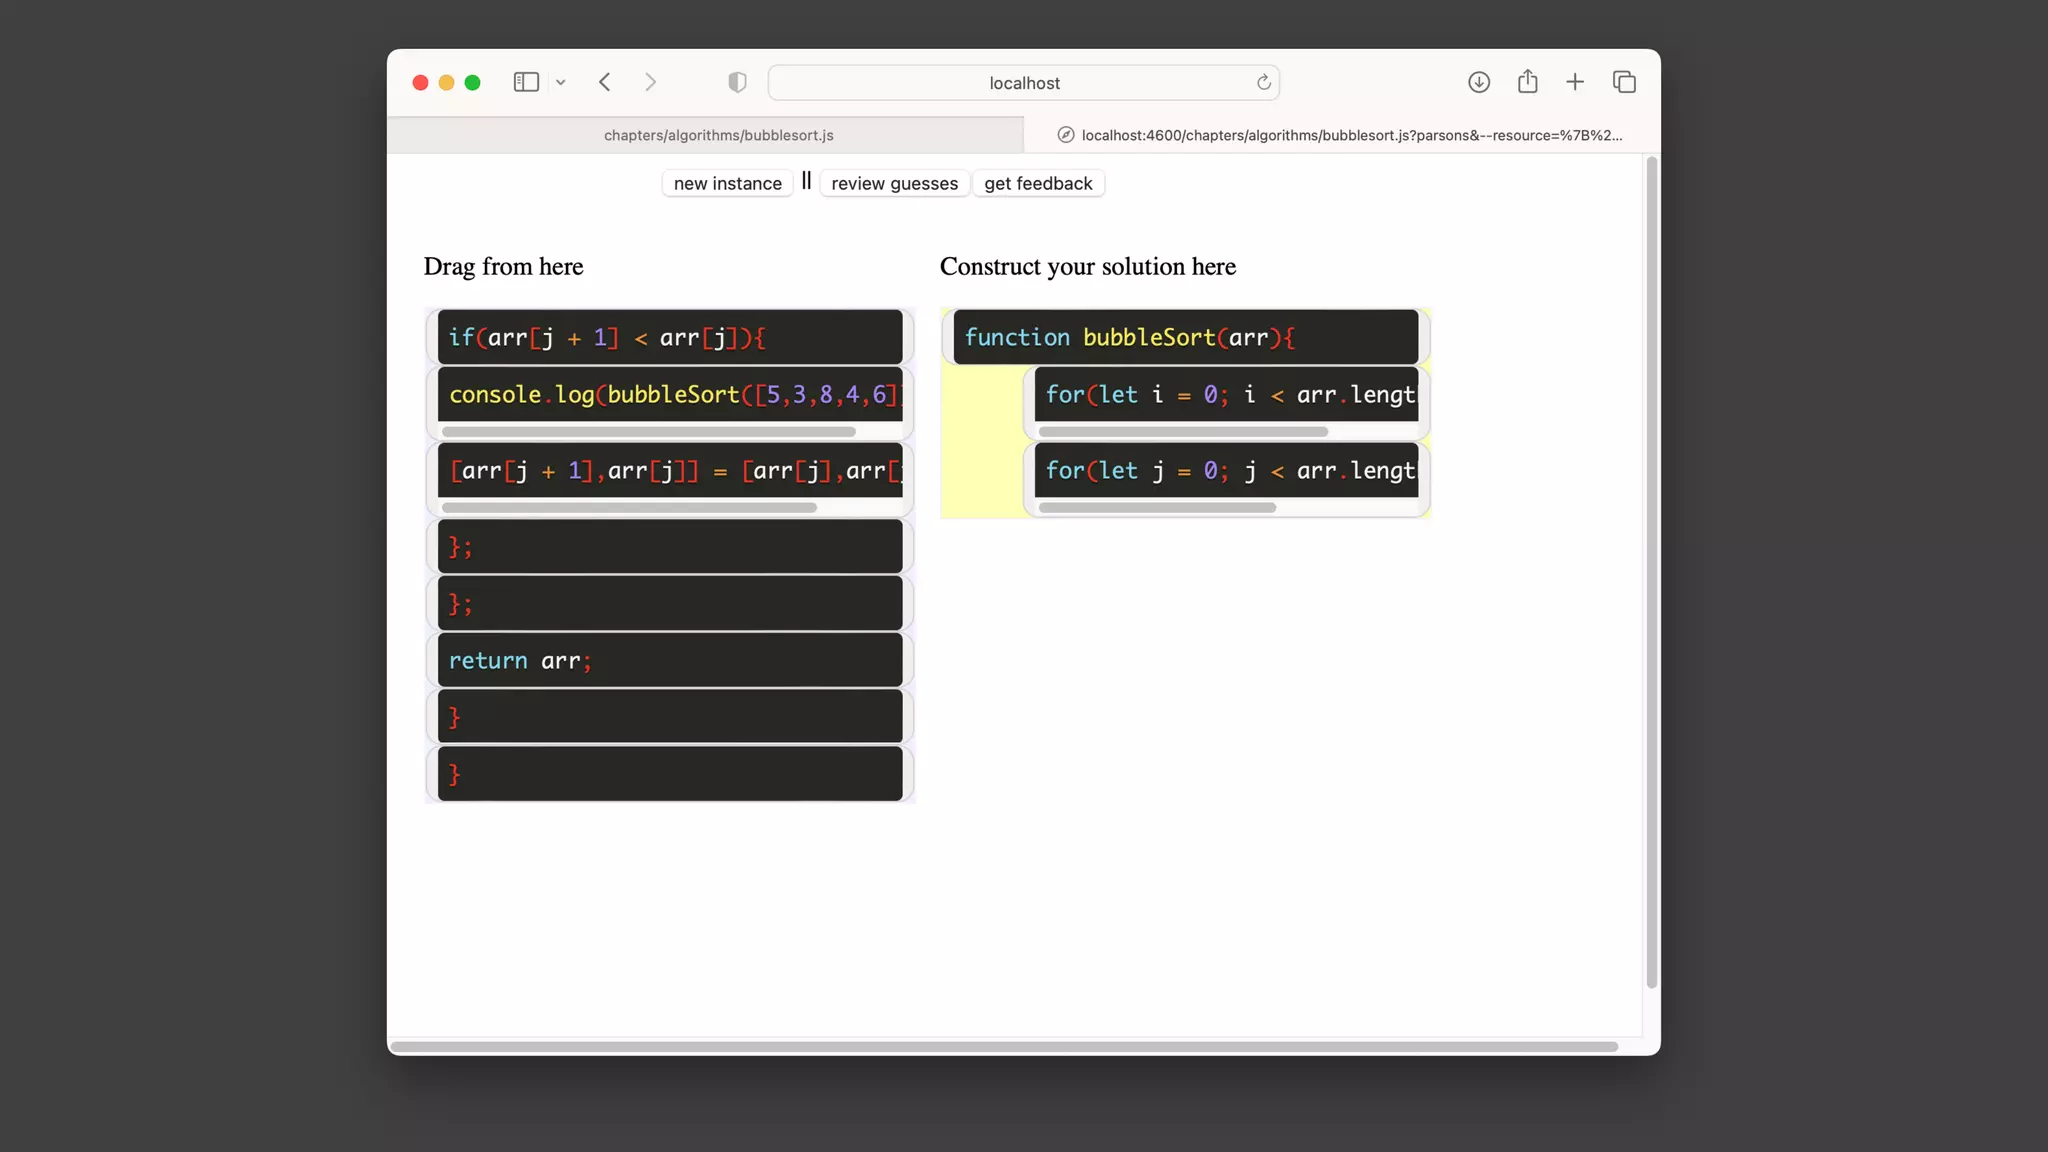The width and height of the screenshot is (2048, 1152).
Task: Select the return arr; code block
Action: point(669,660)
